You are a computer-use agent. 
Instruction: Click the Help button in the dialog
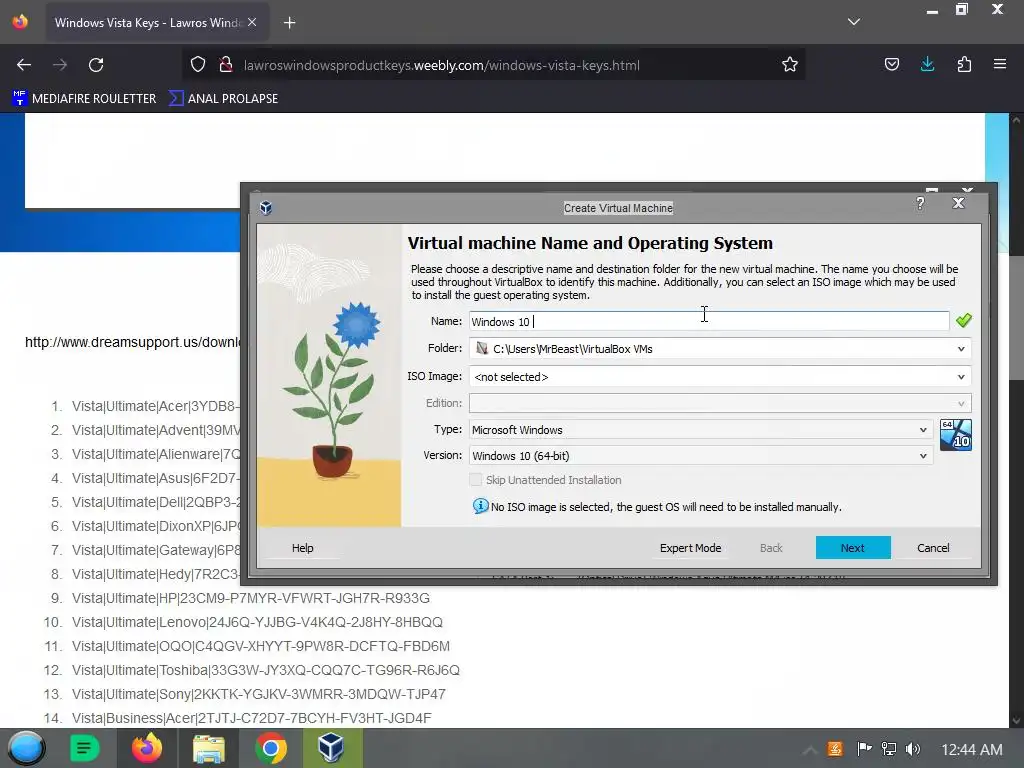pos(302,548)
